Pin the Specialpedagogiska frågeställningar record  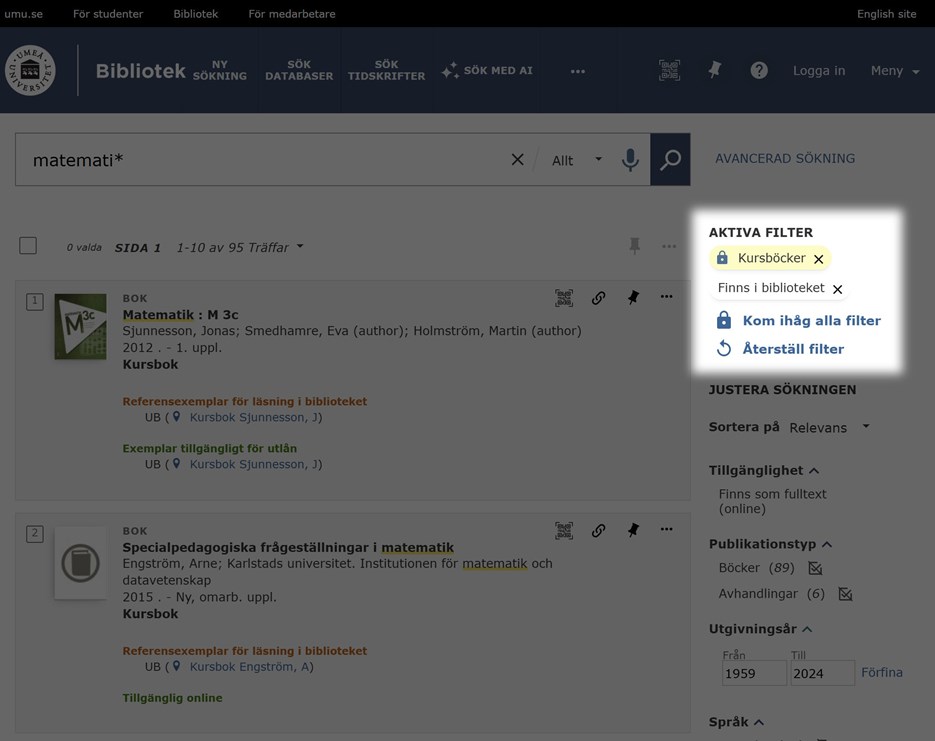633,530
